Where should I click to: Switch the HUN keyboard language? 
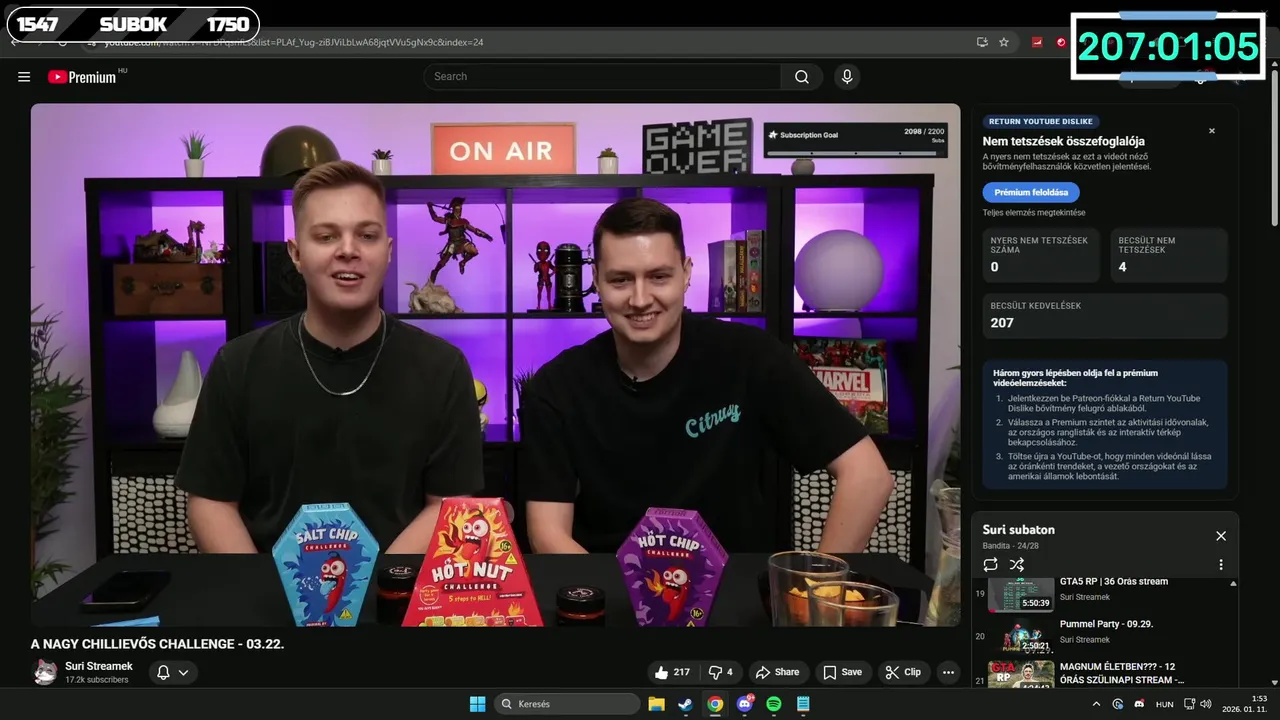click(1165, 704)
